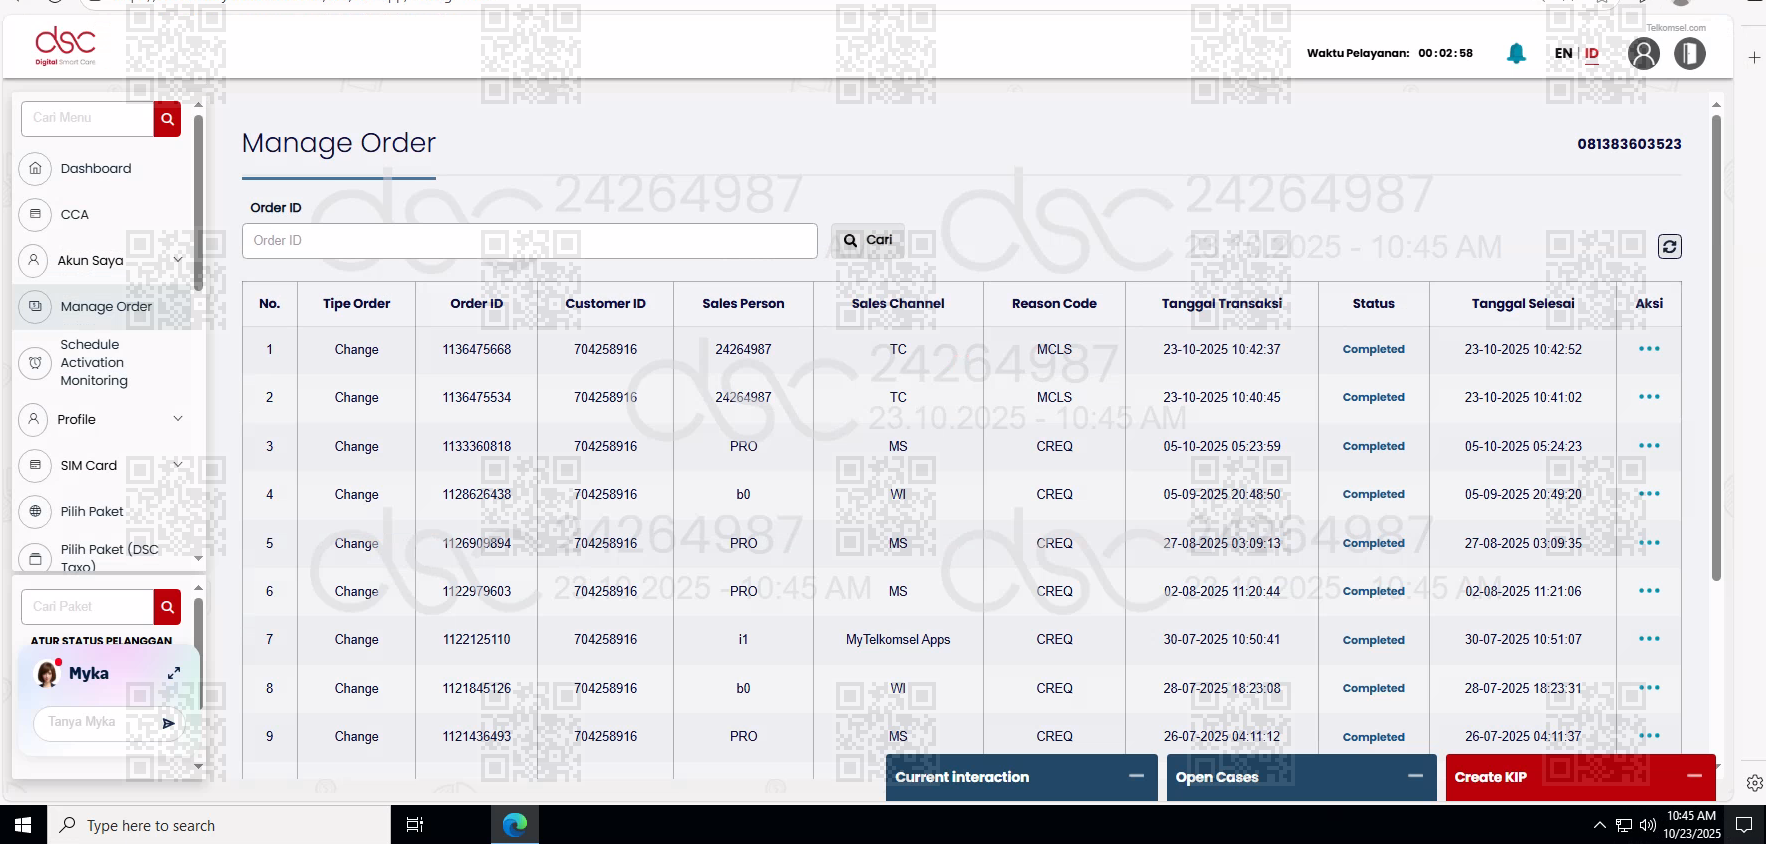This screenshot has height=844, width=1766.
Task: Click the Profile person icon
Action: point(33,419)
